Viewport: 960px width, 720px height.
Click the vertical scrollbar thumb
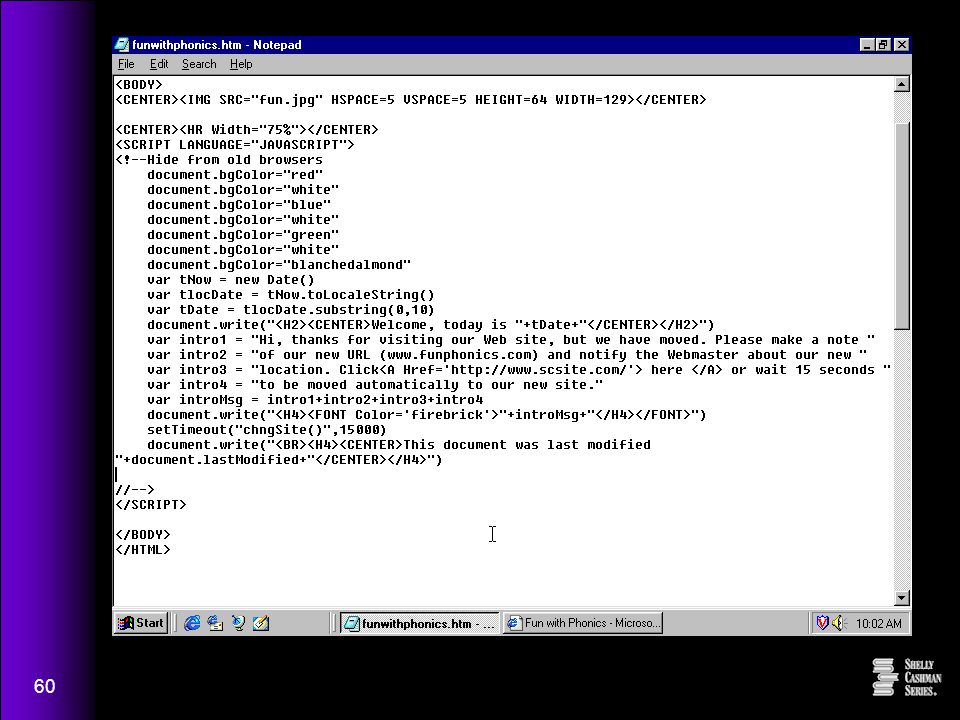[902, 226]
